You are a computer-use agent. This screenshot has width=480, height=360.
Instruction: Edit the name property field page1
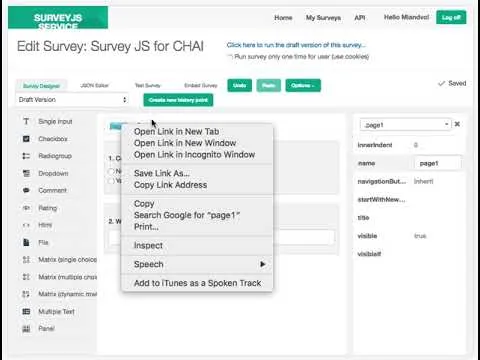437,163
